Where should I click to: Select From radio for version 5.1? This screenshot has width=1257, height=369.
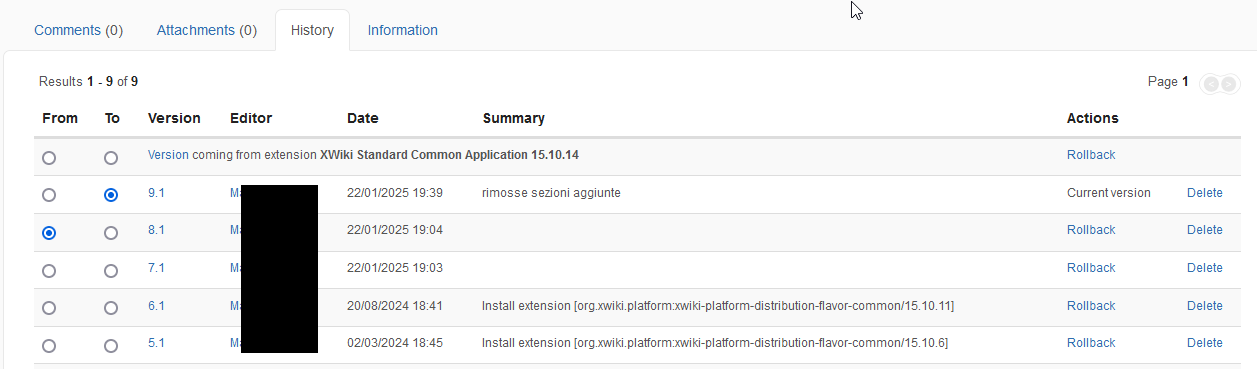(x=49, y=346)
